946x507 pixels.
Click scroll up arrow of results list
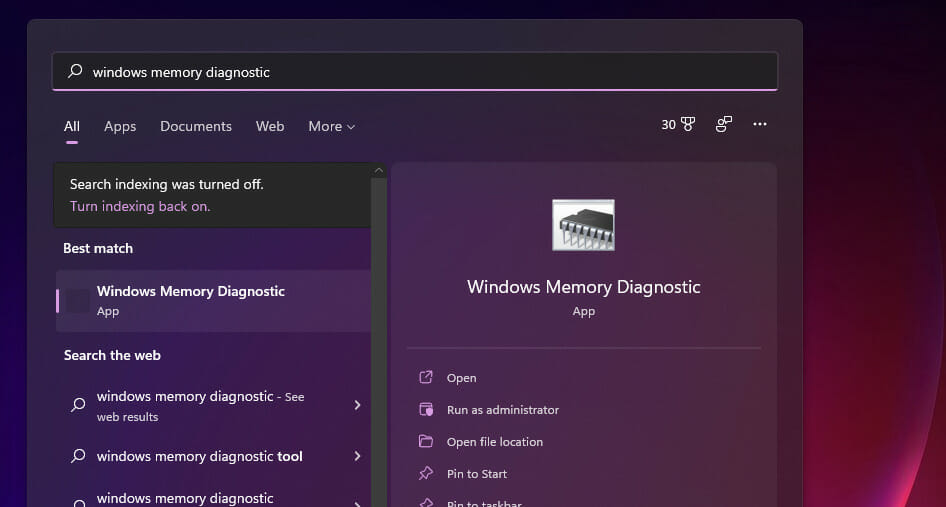(379, 170)
